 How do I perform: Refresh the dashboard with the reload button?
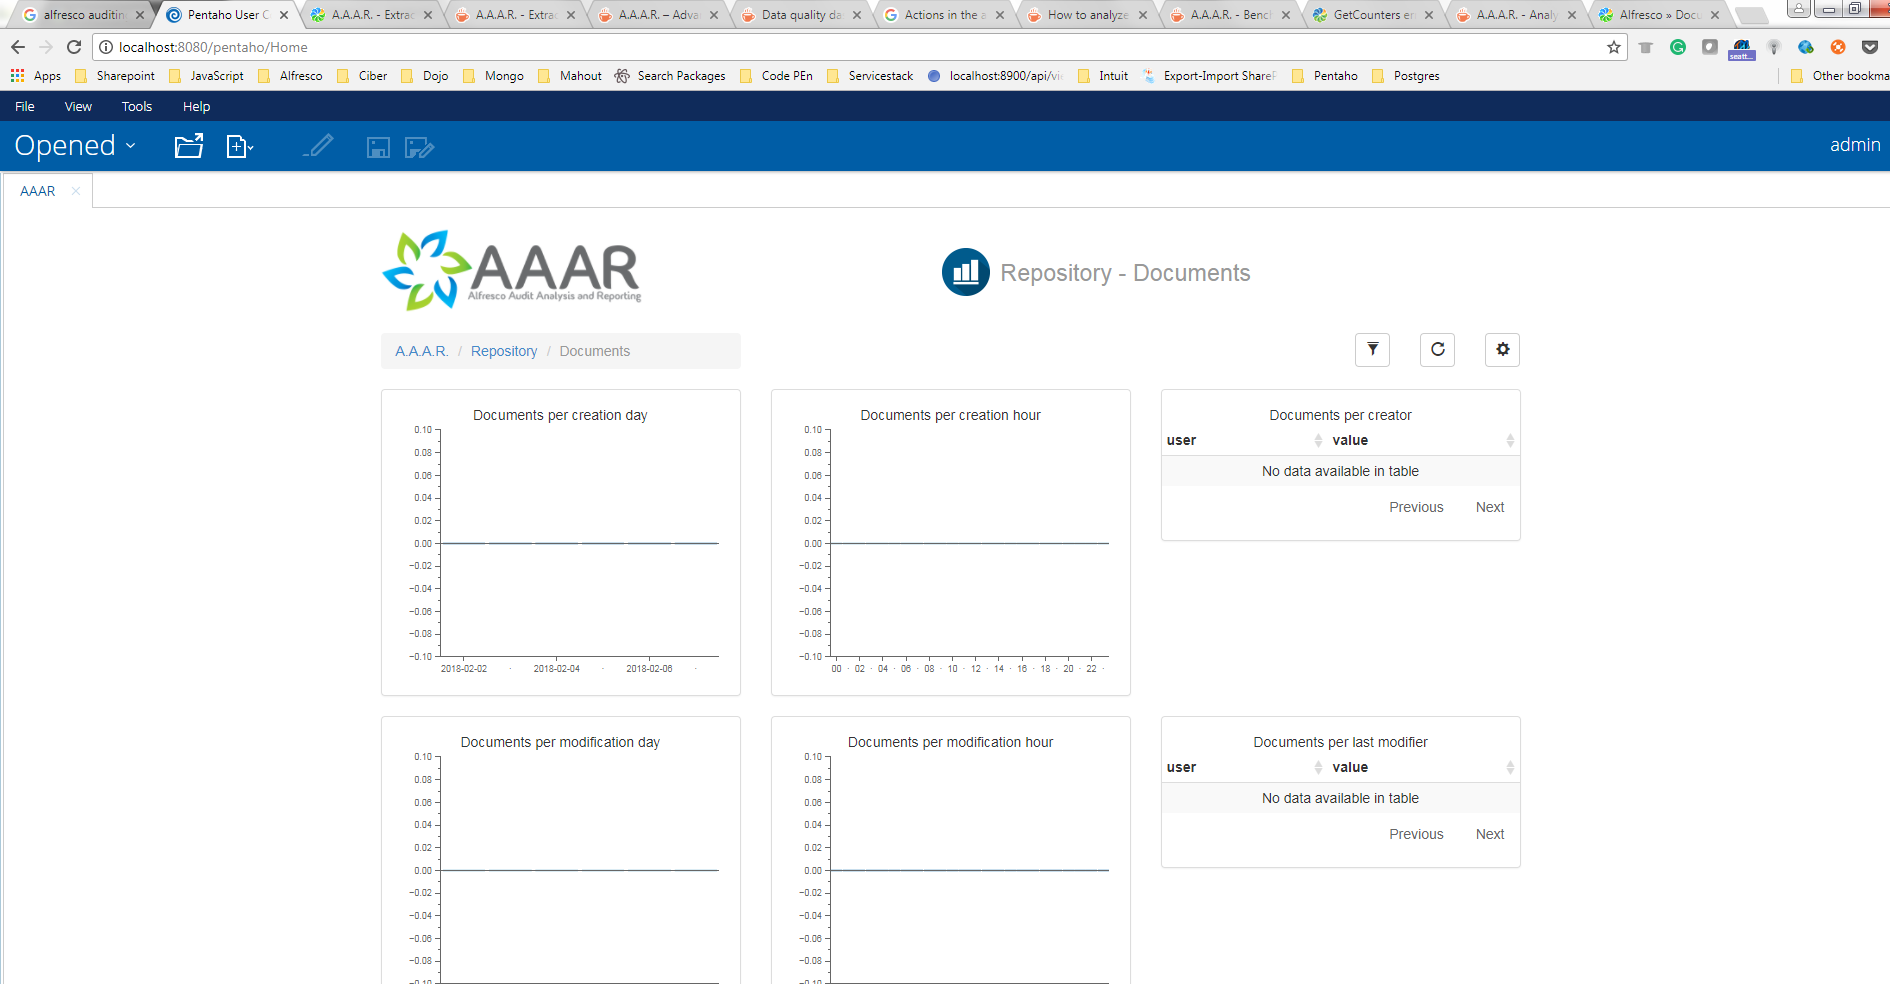point(1438,350)
